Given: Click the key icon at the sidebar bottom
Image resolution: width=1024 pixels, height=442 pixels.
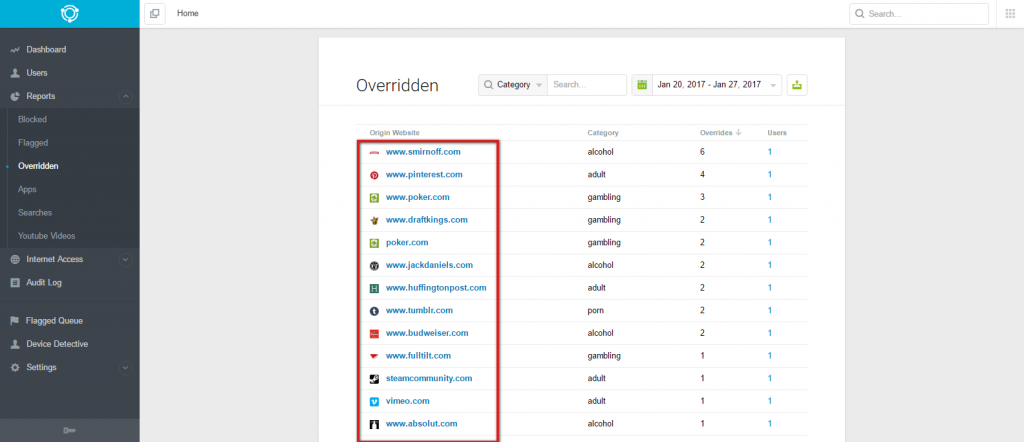Looking at the screenshot, I should click(x=69, y=430).
